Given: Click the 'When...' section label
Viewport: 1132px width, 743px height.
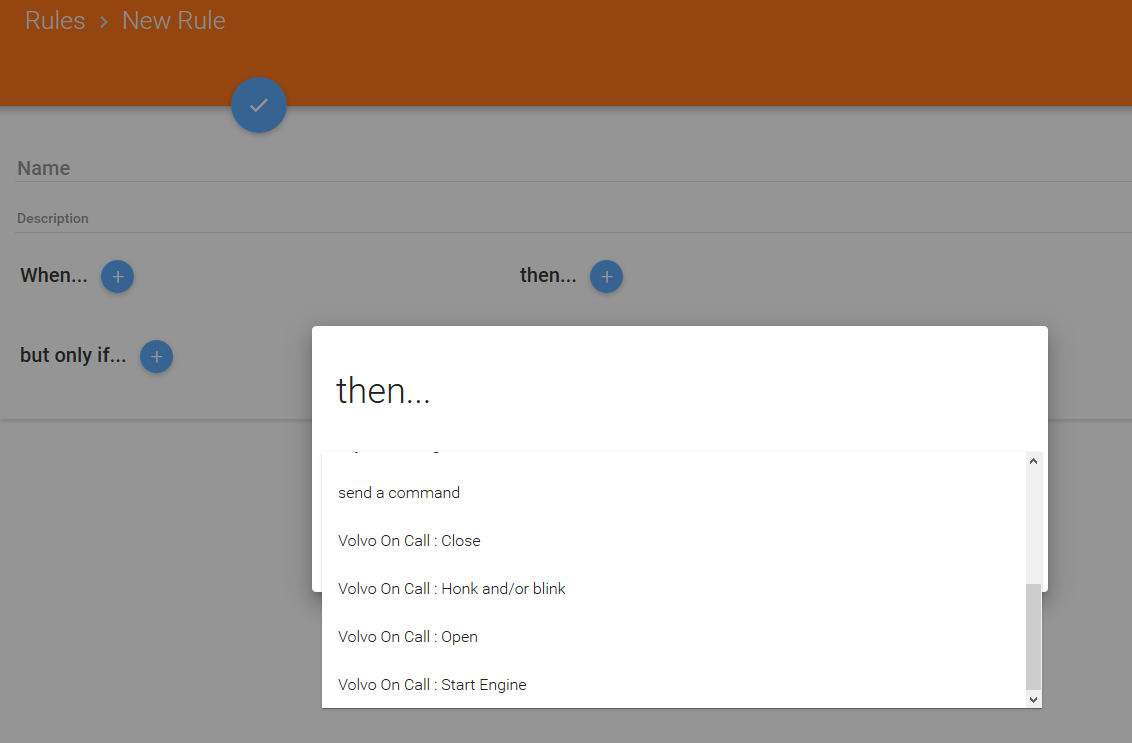Looking at the screenshot, I should 53,275.
